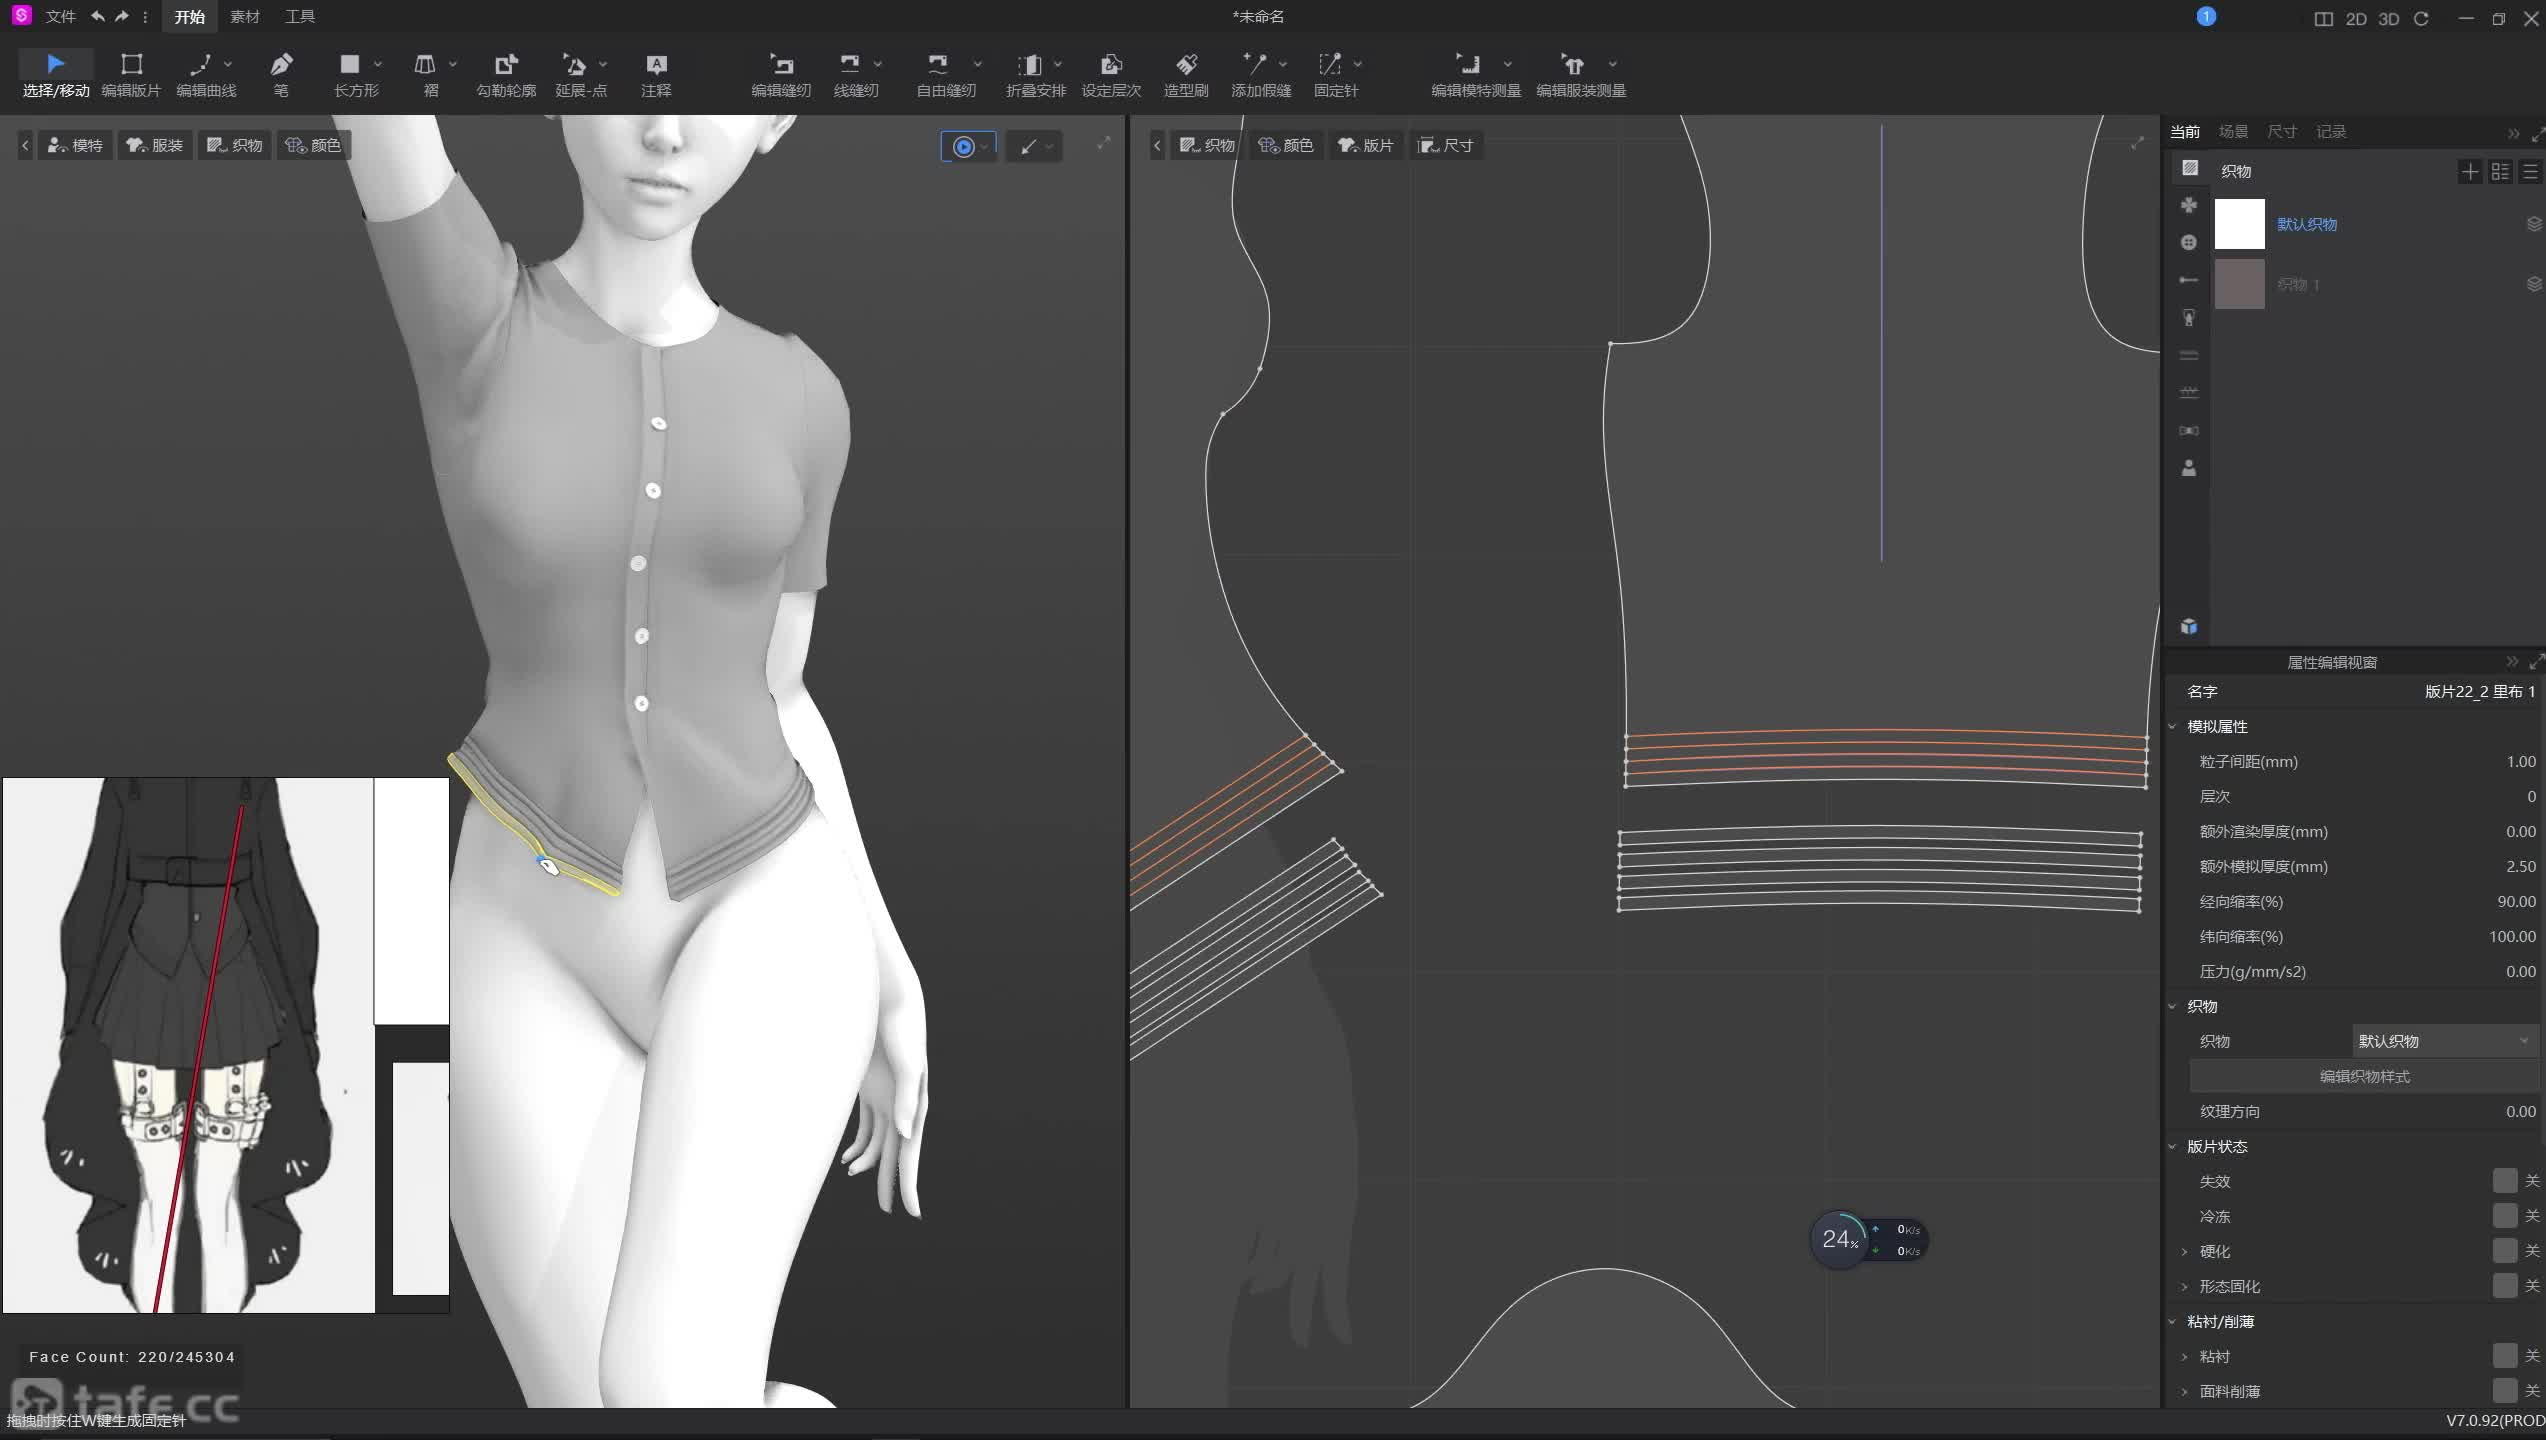Open dropdown arrow beside 固定针 tool

tap(1358, 64)
